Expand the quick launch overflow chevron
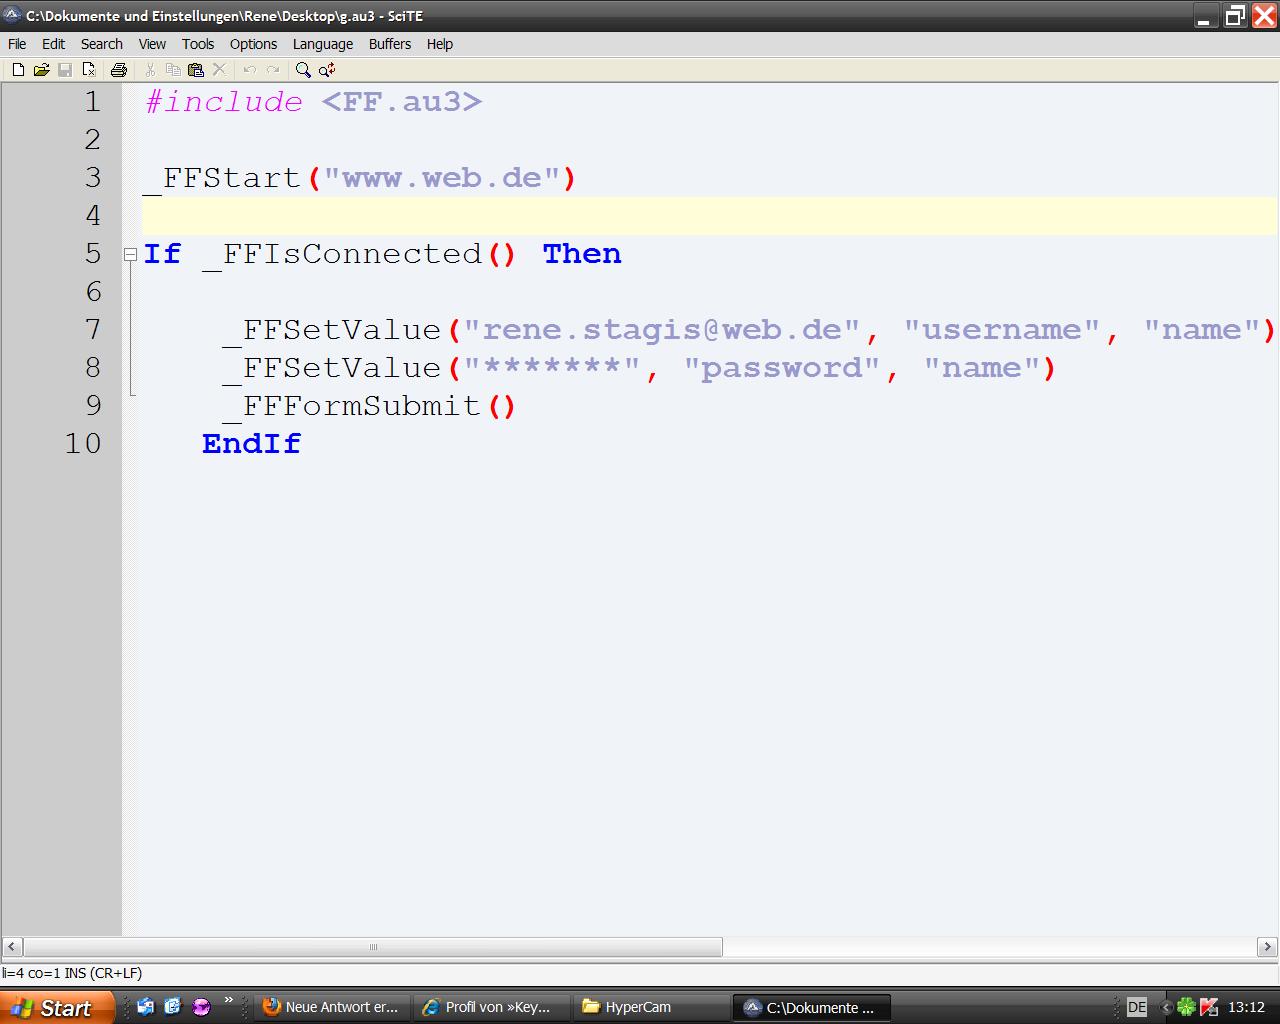Image resolution: width=1280 pixels, height=1024 pixels. click(228, 1001)
